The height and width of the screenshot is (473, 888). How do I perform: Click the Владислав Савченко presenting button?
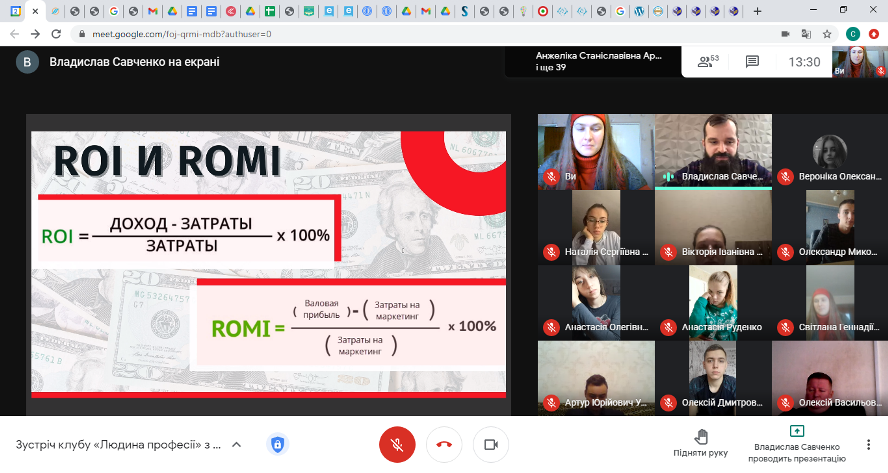pos(796,443)
